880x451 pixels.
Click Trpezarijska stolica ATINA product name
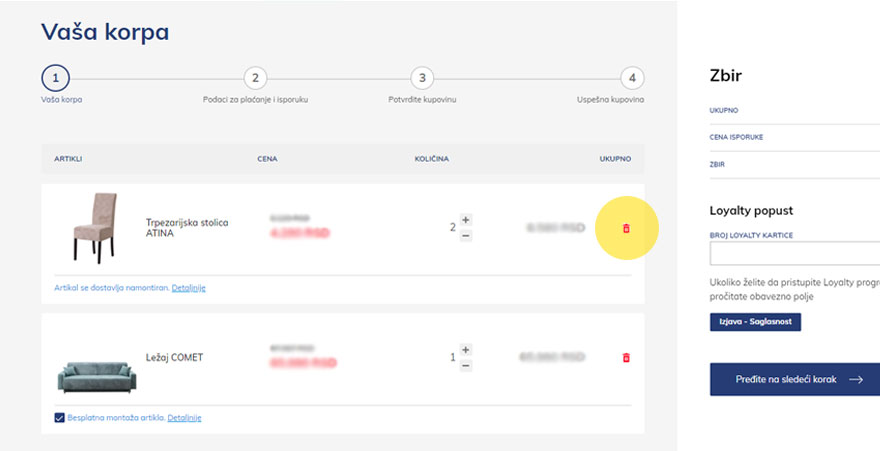coord(187,228)
